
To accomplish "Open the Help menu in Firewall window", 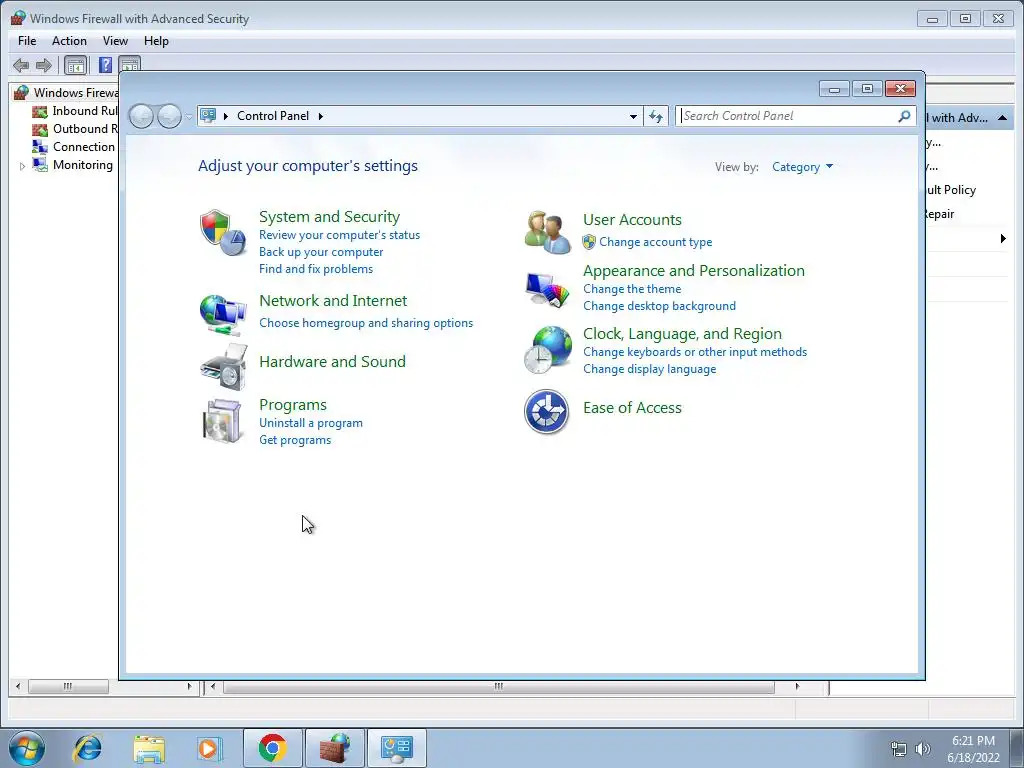I will point(156,40).
